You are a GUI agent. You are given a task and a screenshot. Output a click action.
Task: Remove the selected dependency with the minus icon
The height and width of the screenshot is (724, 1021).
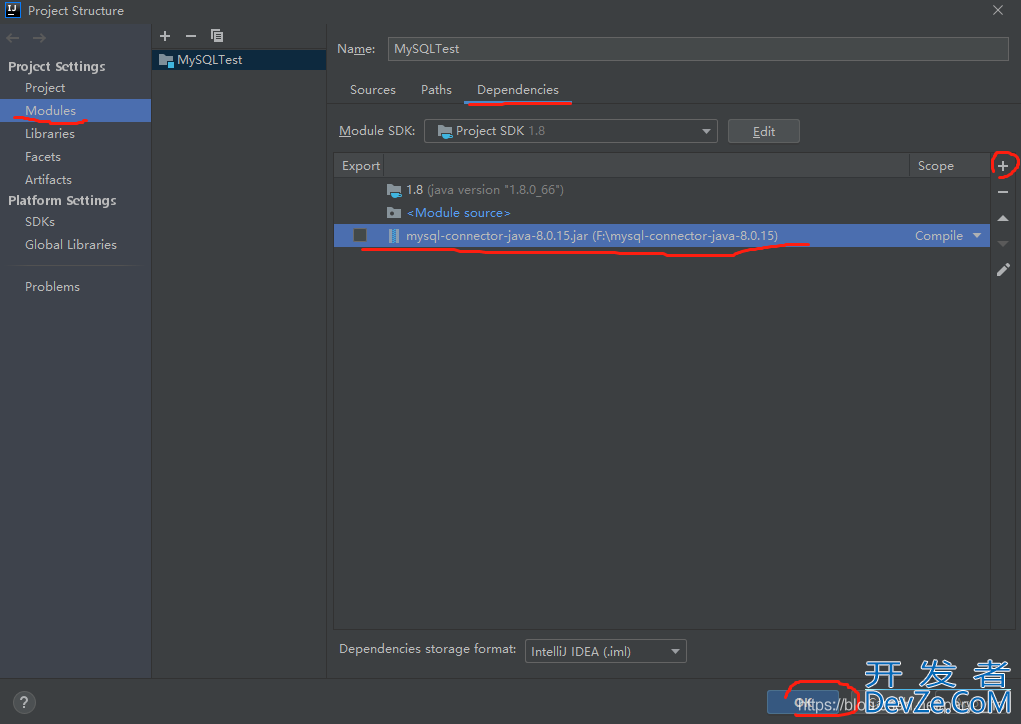[1003, 192]
